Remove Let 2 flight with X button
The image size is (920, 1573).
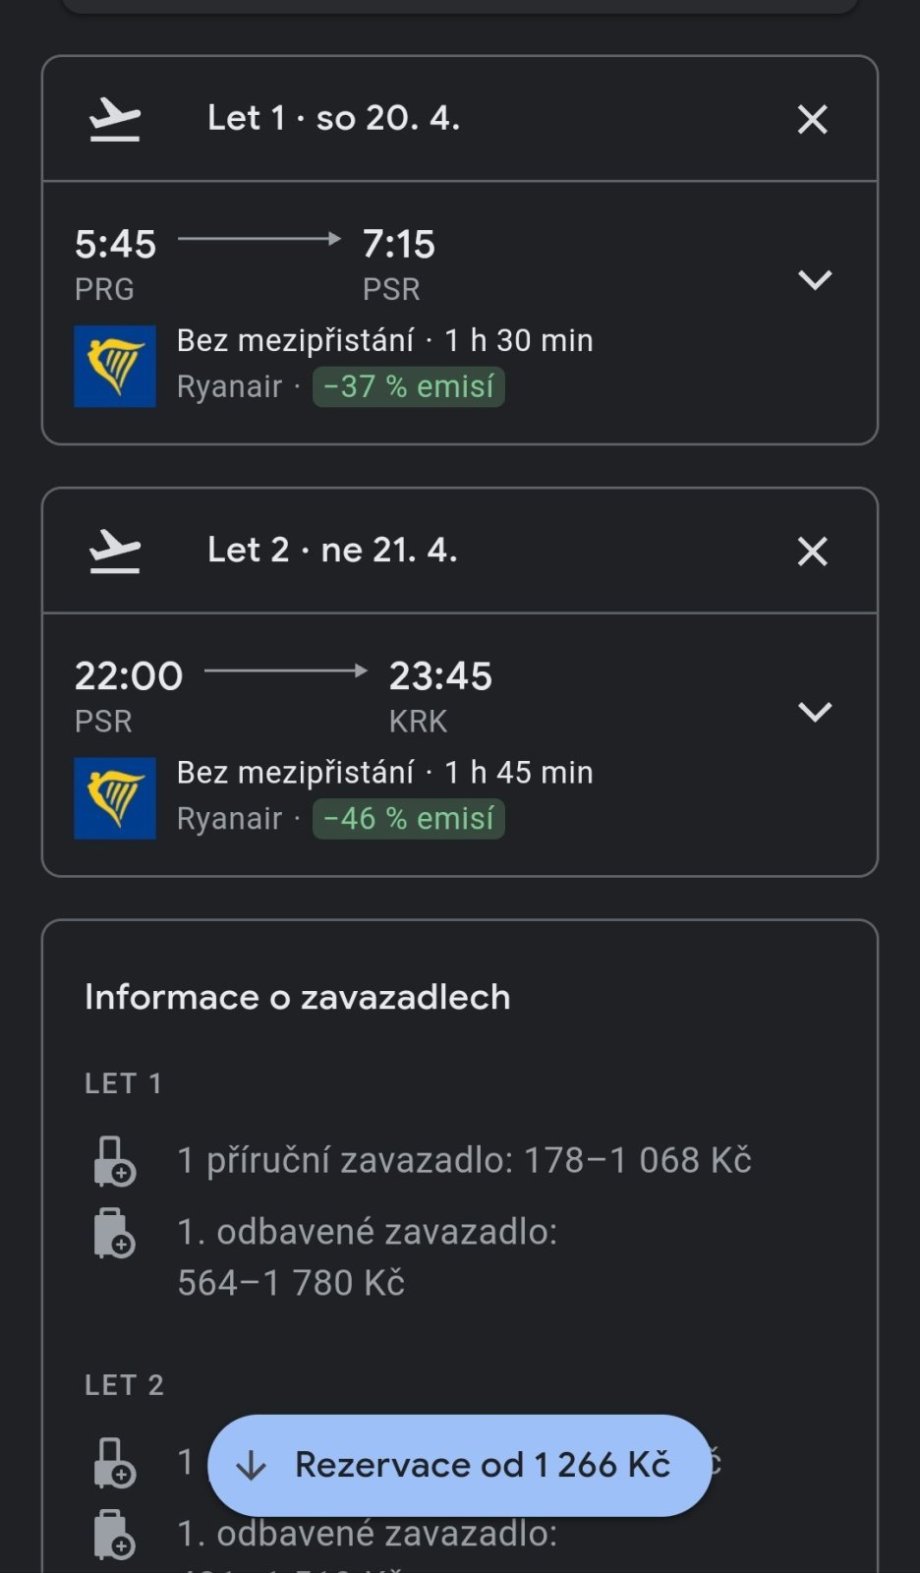point(812,552)
